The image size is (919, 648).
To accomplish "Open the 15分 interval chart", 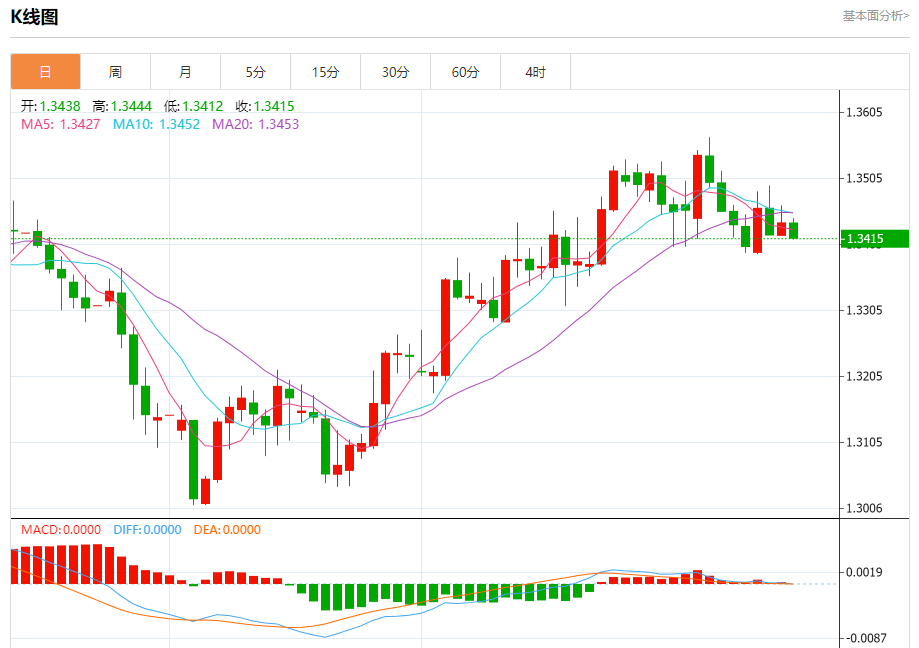I will pos(325,72).
